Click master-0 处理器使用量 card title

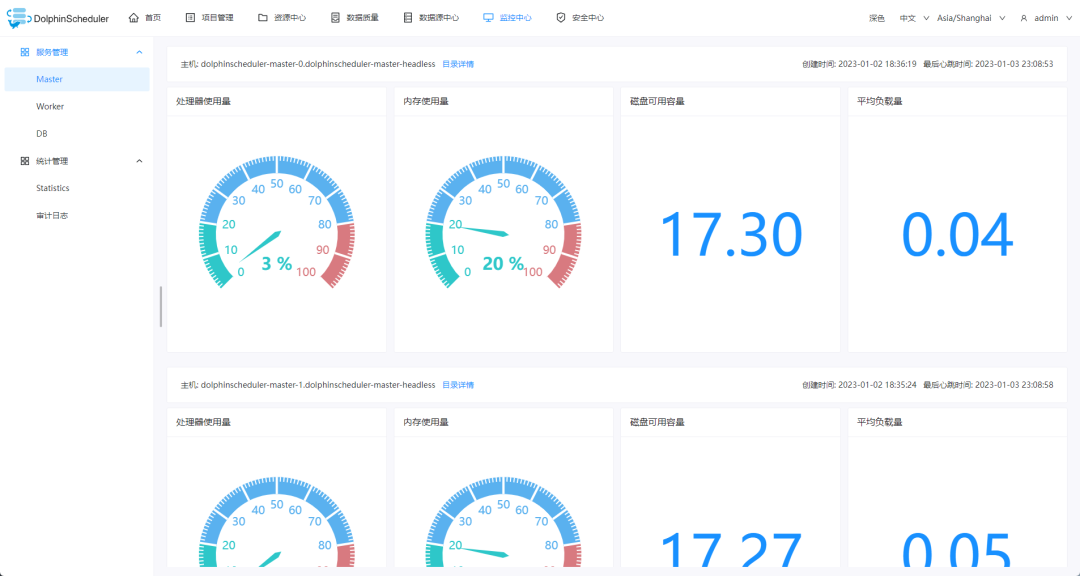pos(204,101)
